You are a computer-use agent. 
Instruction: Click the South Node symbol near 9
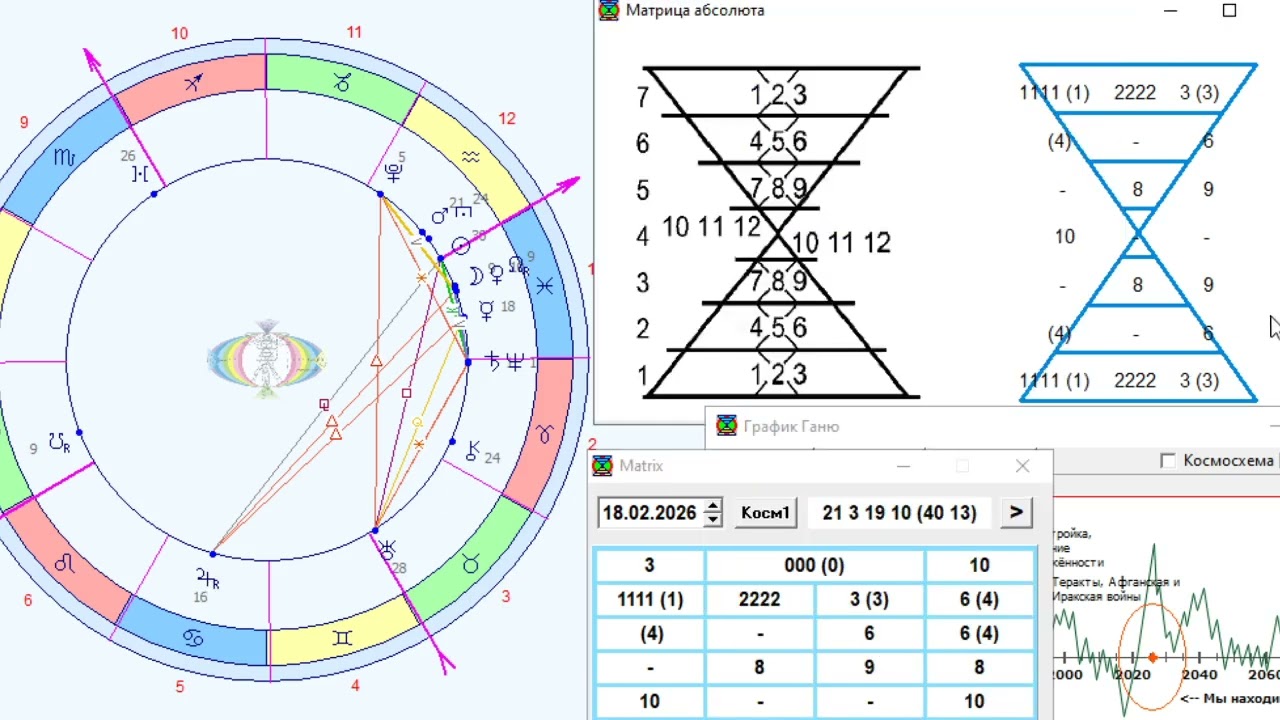coord(61,441)
